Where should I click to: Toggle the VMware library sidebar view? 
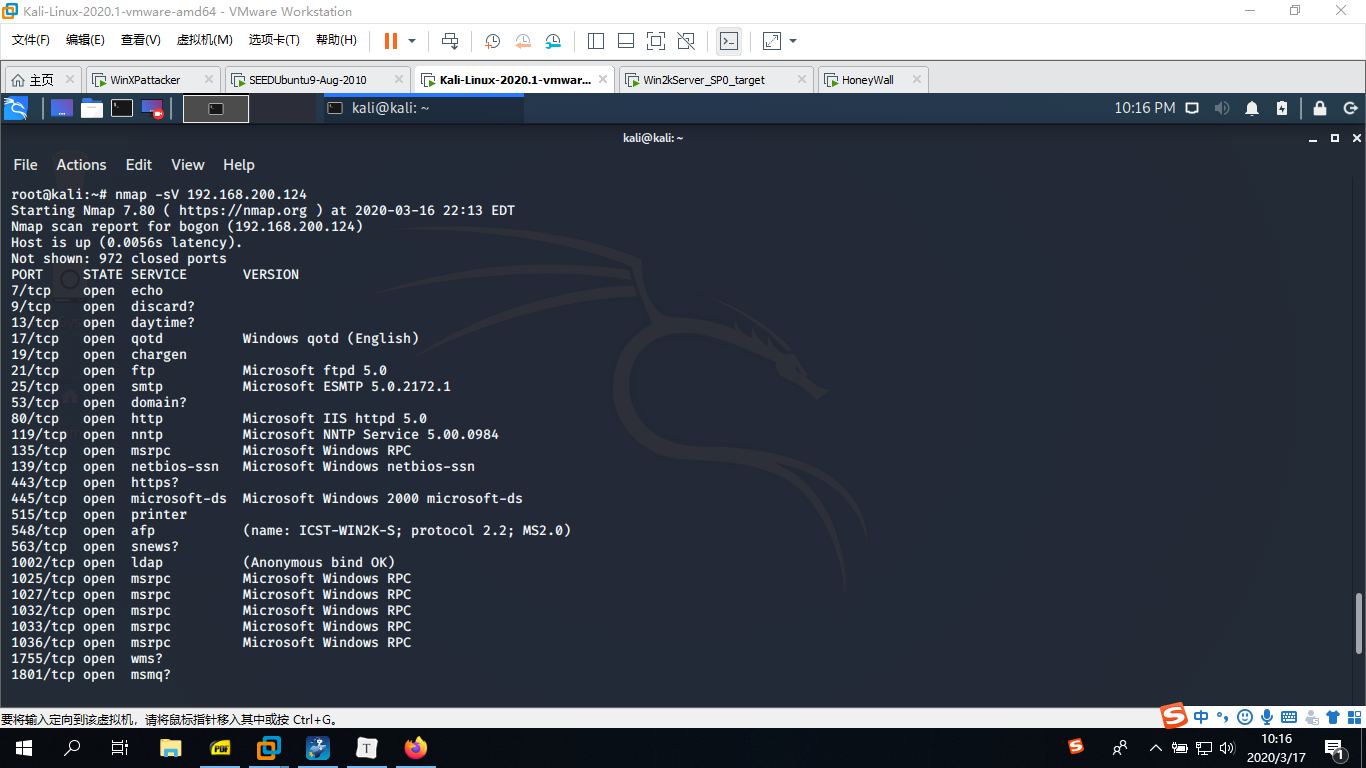(596, 41)
